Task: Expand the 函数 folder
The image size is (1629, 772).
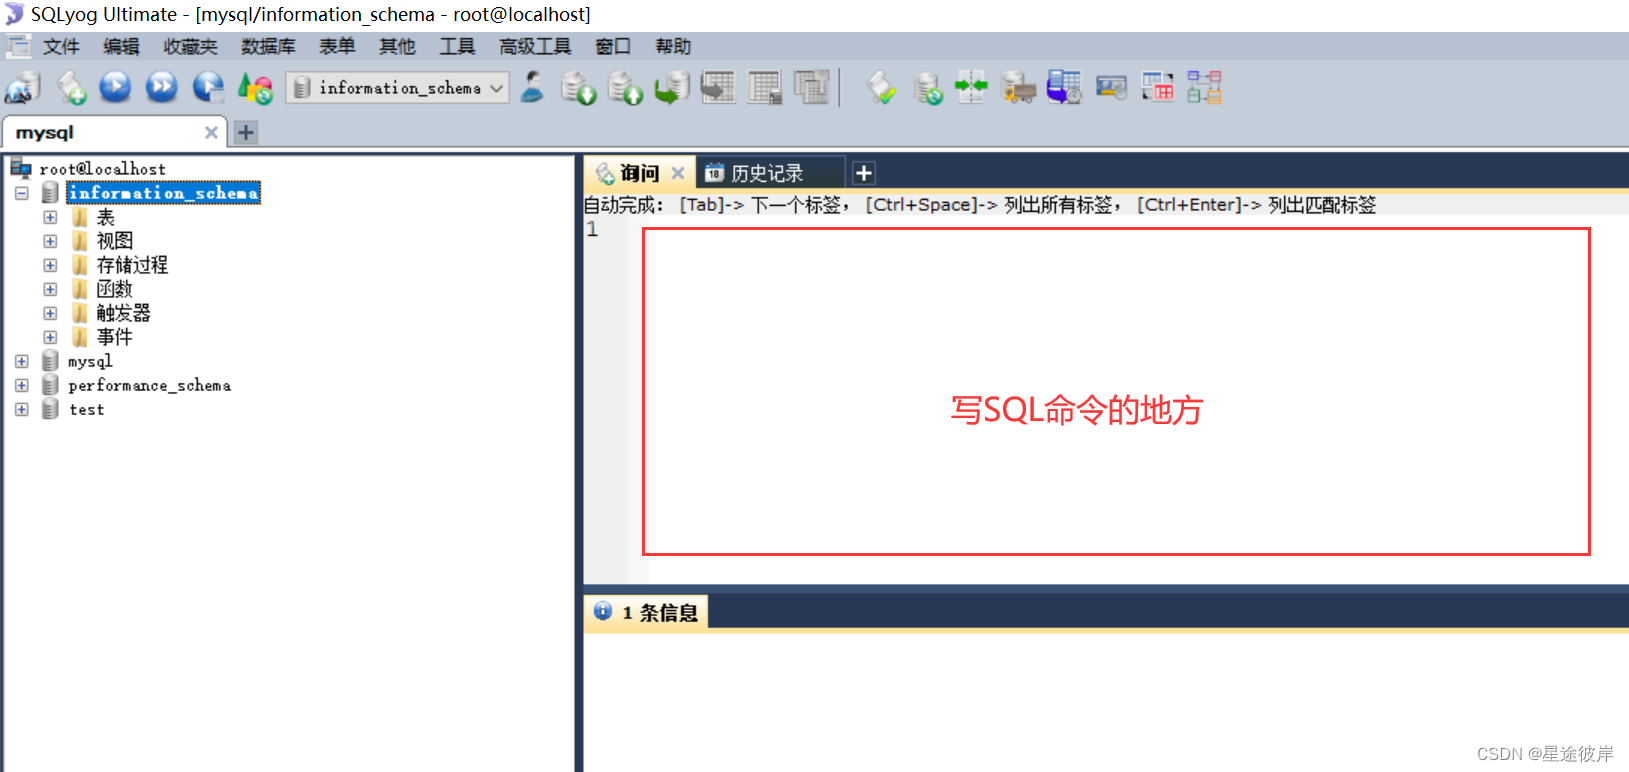Action: 50,289
